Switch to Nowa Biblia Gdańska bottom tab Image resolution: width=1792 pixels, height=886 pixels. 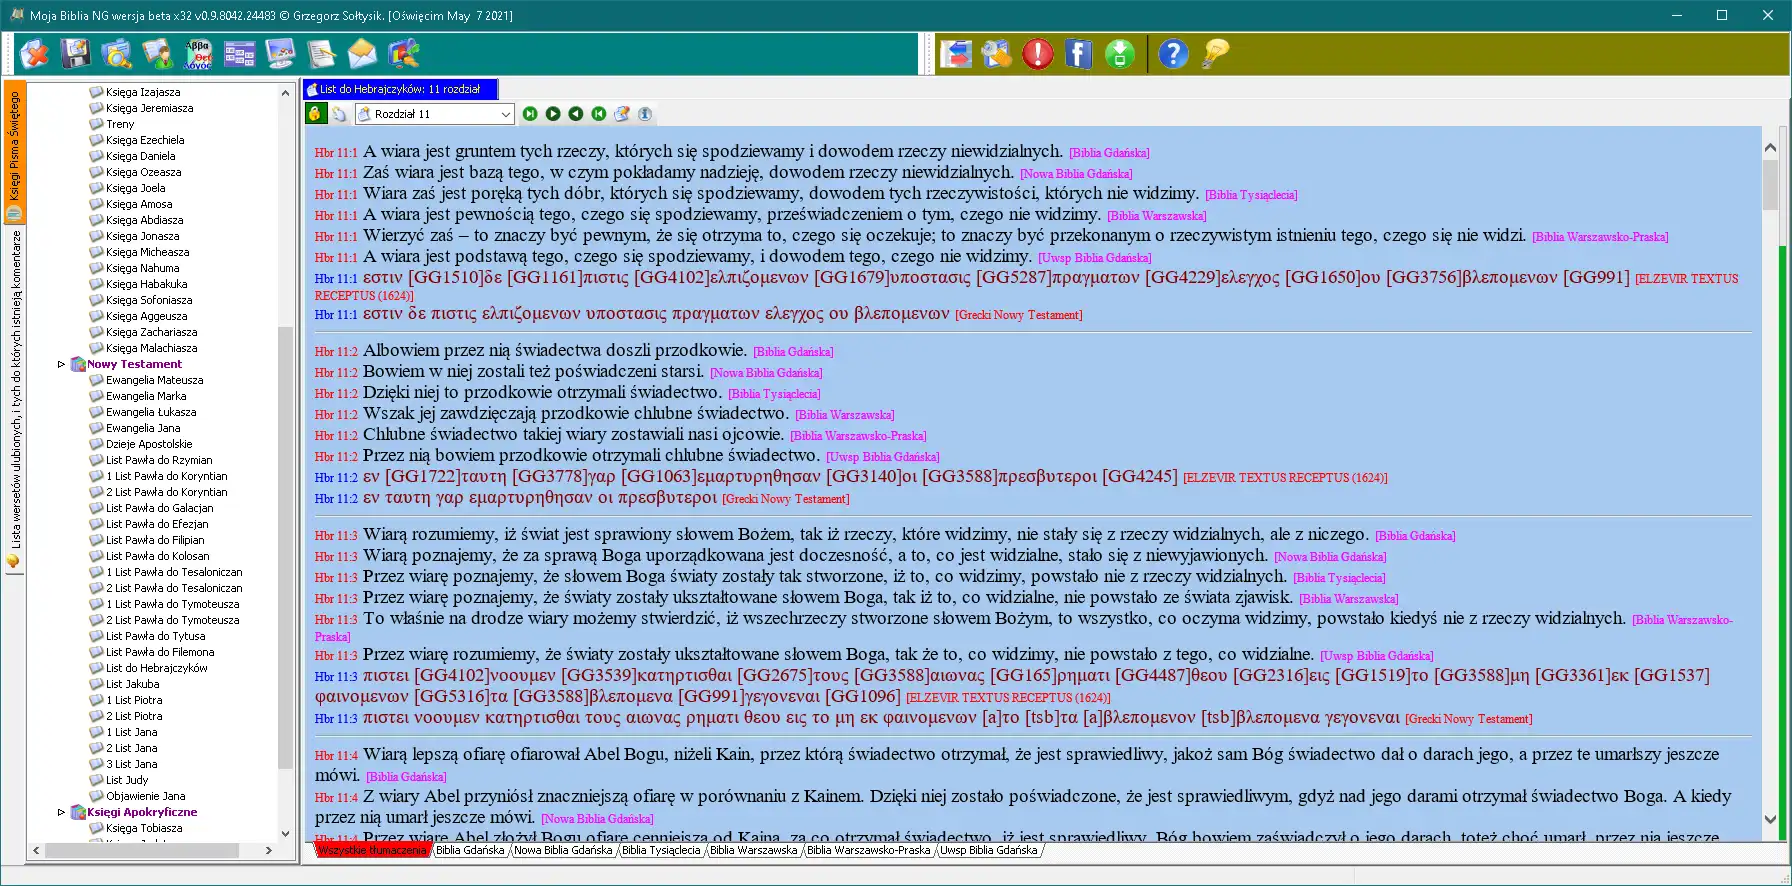tap(563, 850)
